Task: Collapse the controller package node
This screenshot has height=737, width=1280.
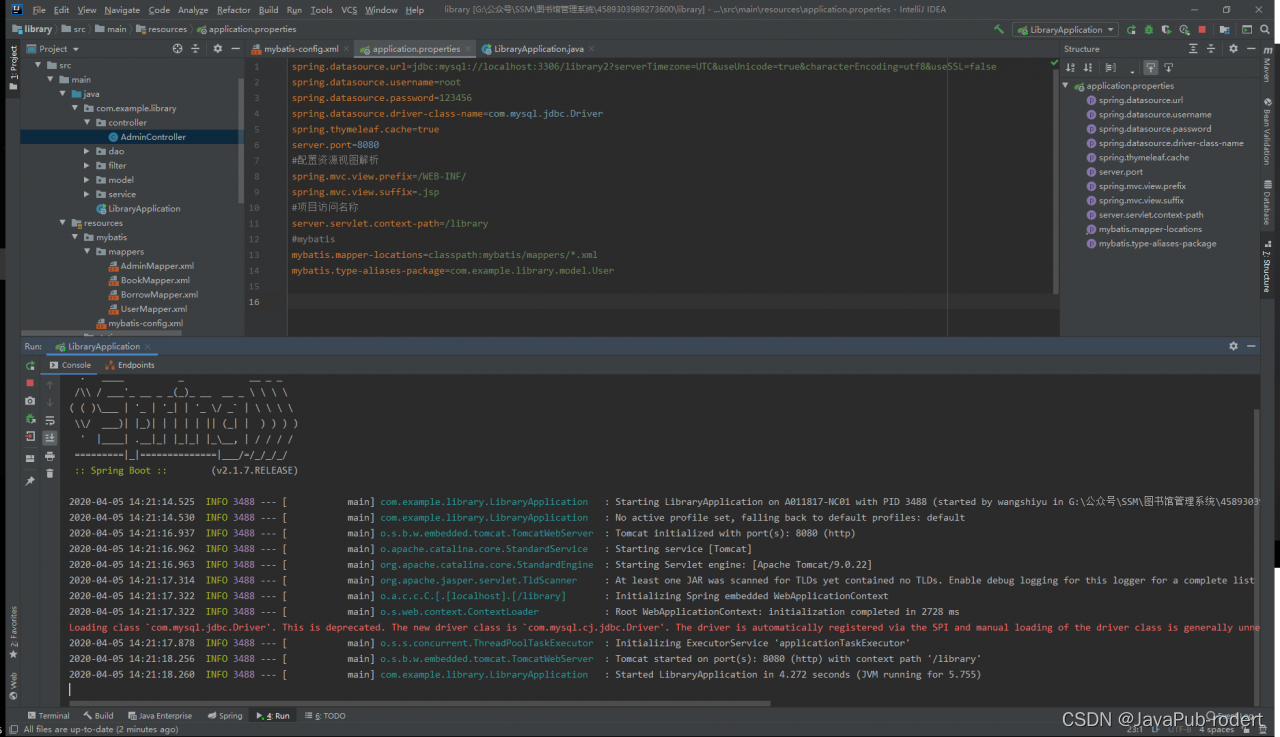Action: pyautogui.click(x=88, y=122)
